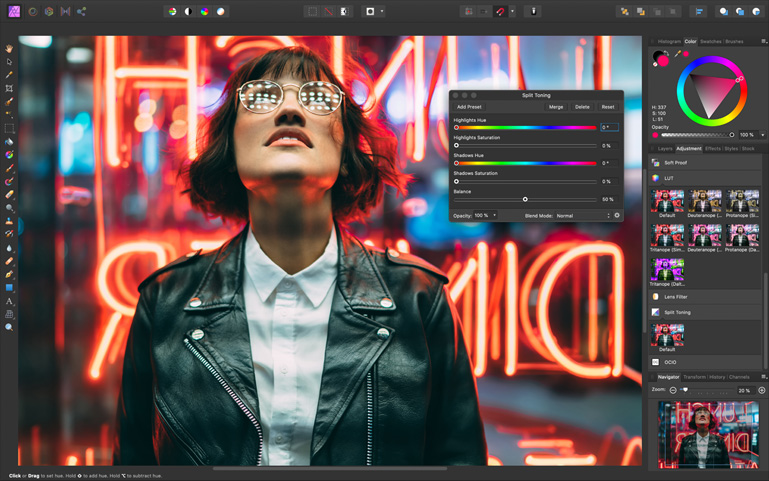Viewport: 769px width, 481px height.
Task: Select the Hand (View) tool
Action: click(9, 49)
